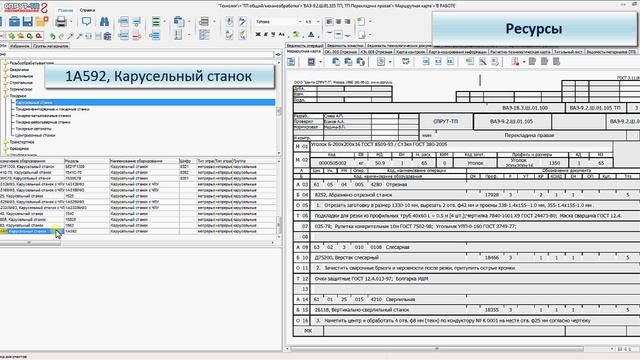This screenshot has width=640, height=360.
Task: Click first icon in document toolbar
Action: 291,62
